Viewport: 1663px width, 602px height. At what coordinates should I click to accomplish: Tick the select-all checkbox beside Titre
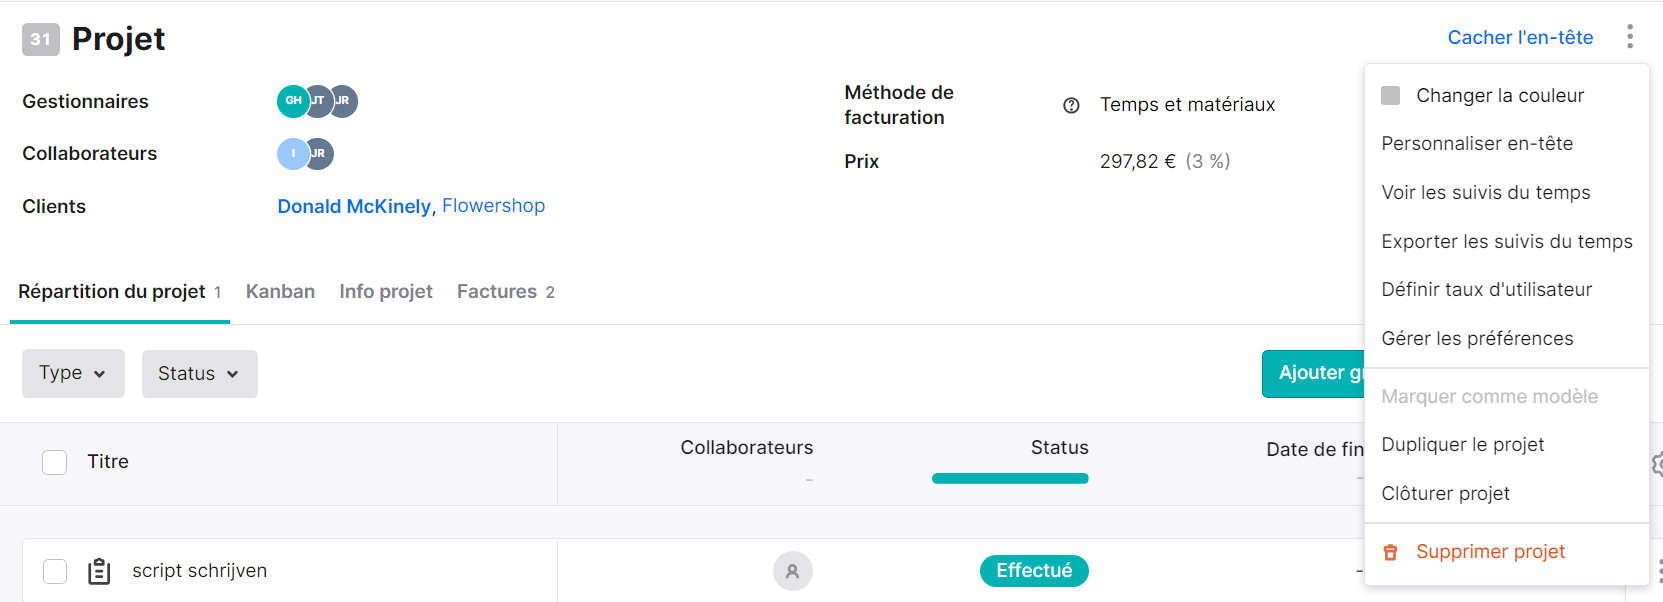pyautogui.click(x=55, y=462)
